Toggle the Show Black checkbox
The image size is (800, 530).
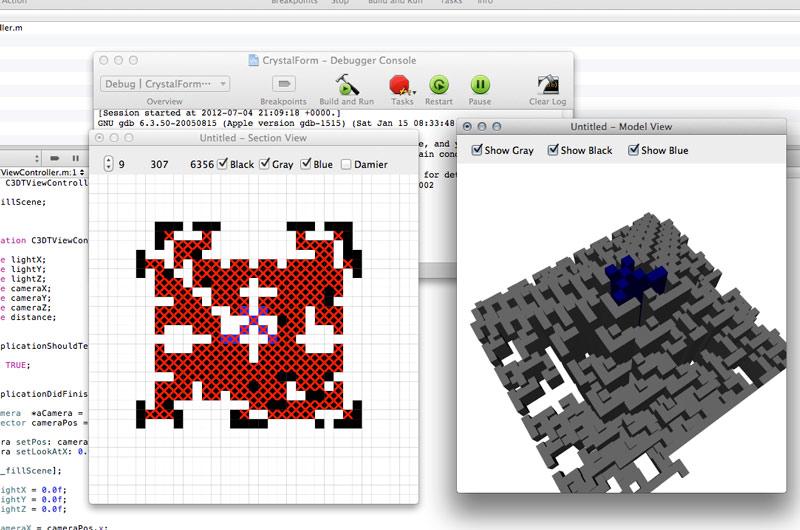552,151
